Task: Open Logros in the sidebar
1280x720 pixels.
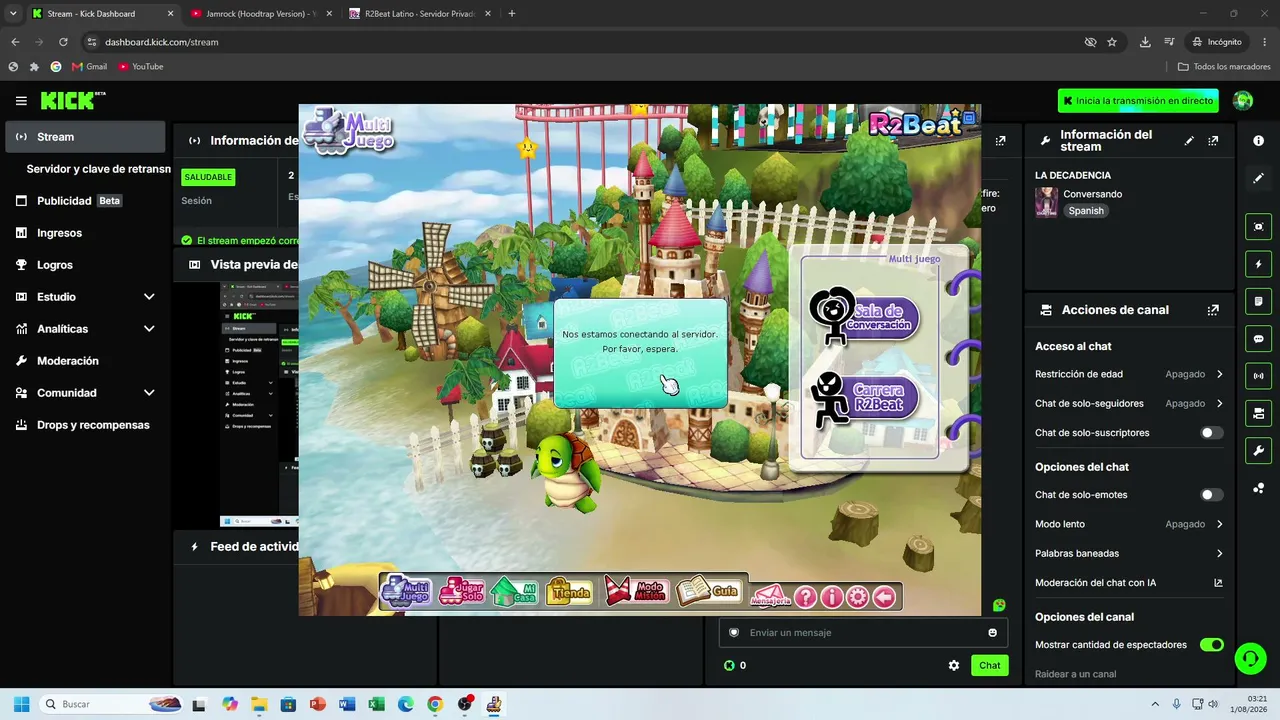Action: pos(85,265)
